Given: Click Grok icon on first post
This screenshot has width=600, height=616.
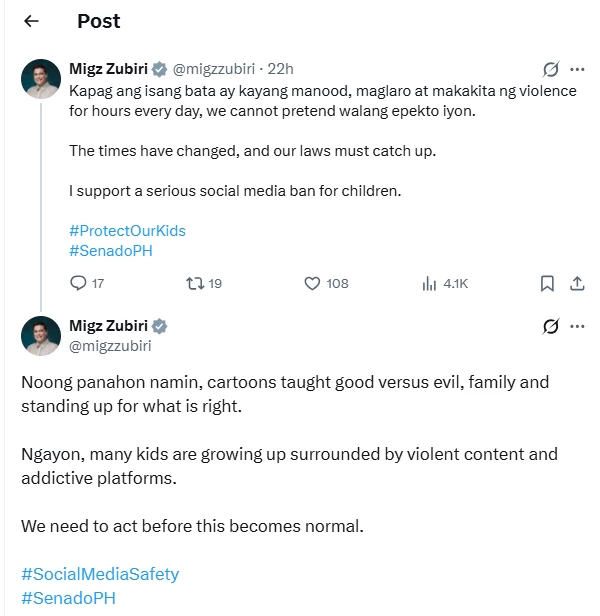Looking at the screenshot, I should (x=550, y=70).
